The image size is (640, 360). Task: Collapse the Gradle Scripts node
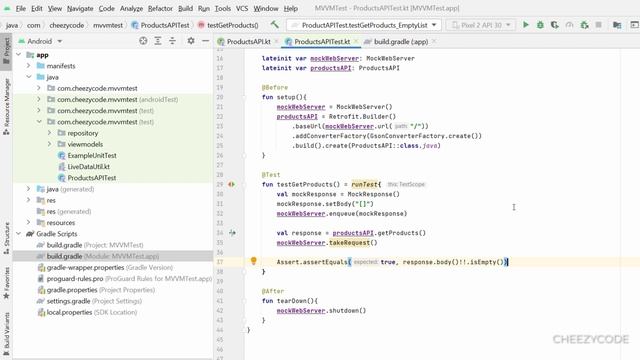click(x=18, y=234)
